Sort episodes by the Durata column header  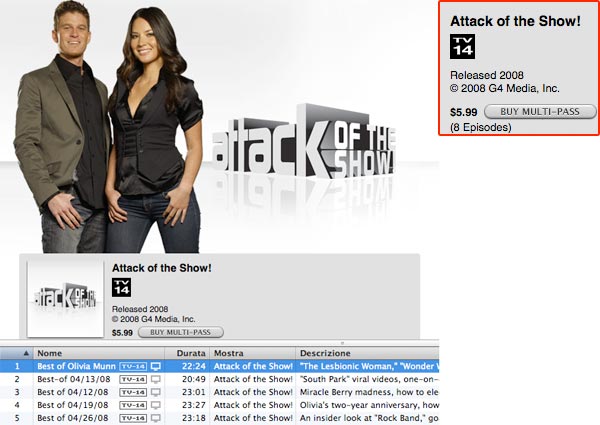[x=187, y=353]
